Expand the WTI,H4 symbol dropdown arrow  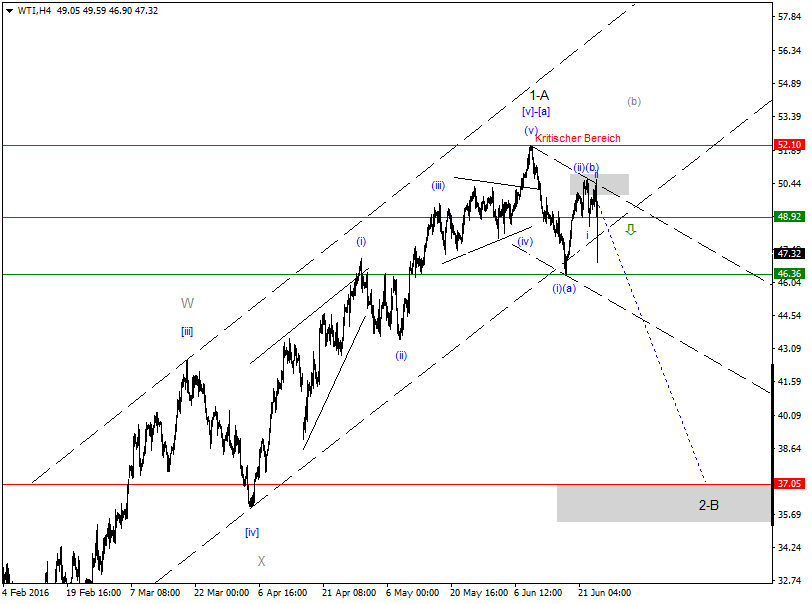click(8, 9)
